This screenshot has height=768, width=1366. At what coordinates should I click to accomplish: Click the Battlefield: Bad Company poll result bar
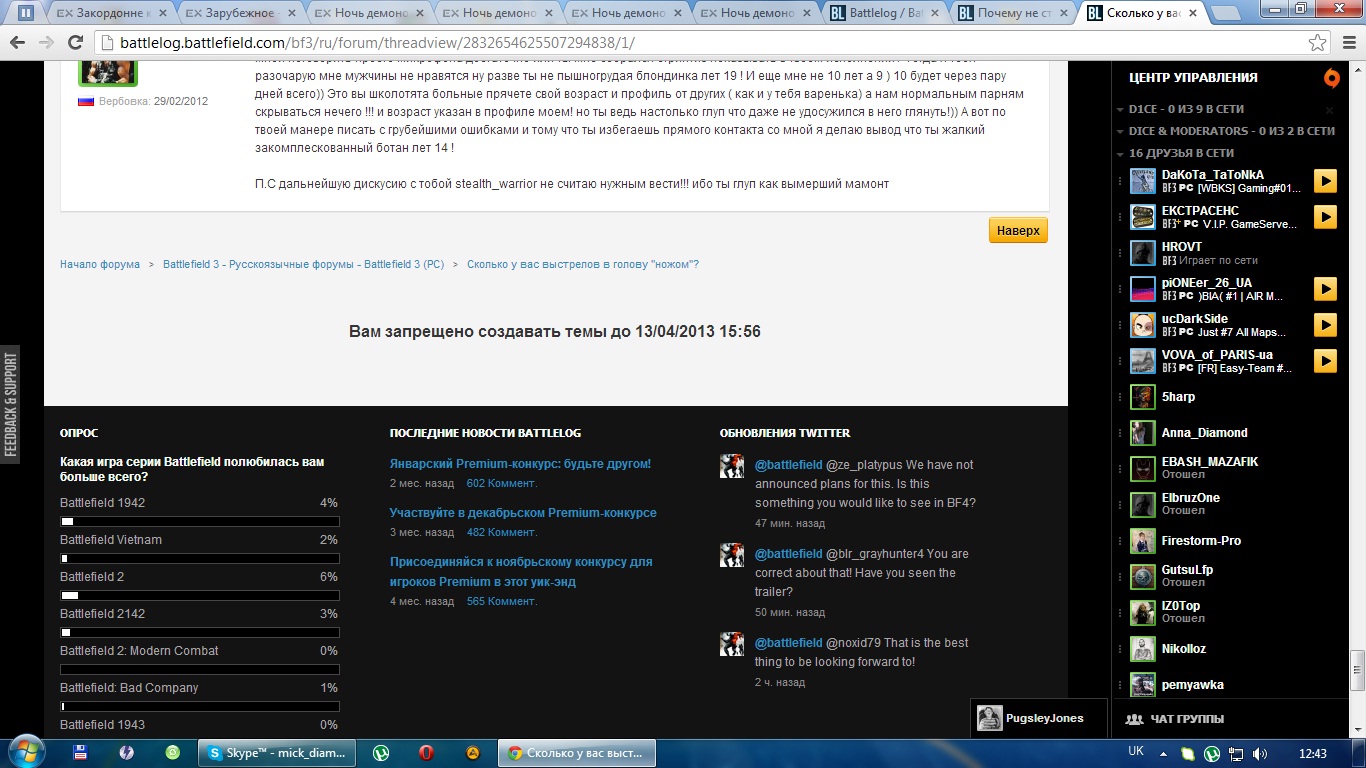(x=200, y=706)
